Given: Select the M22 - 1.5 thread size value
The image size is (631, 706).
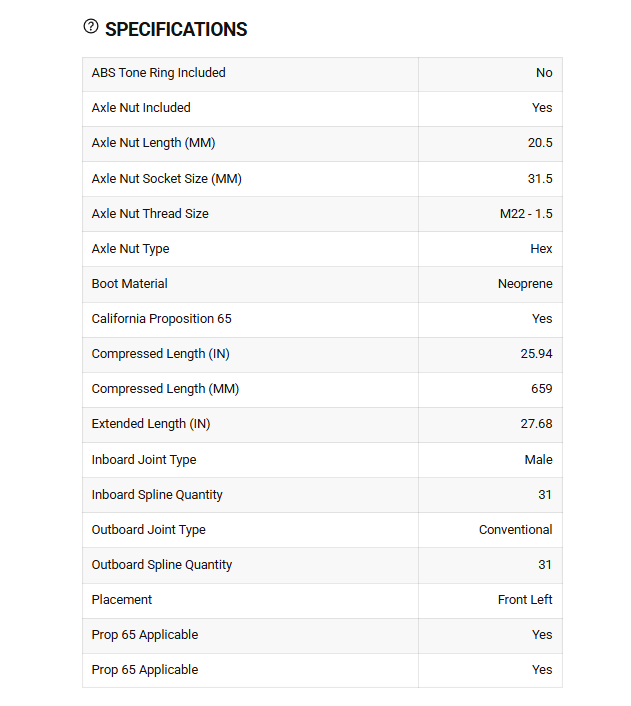Looking at the screenshot, I should 526,214.
